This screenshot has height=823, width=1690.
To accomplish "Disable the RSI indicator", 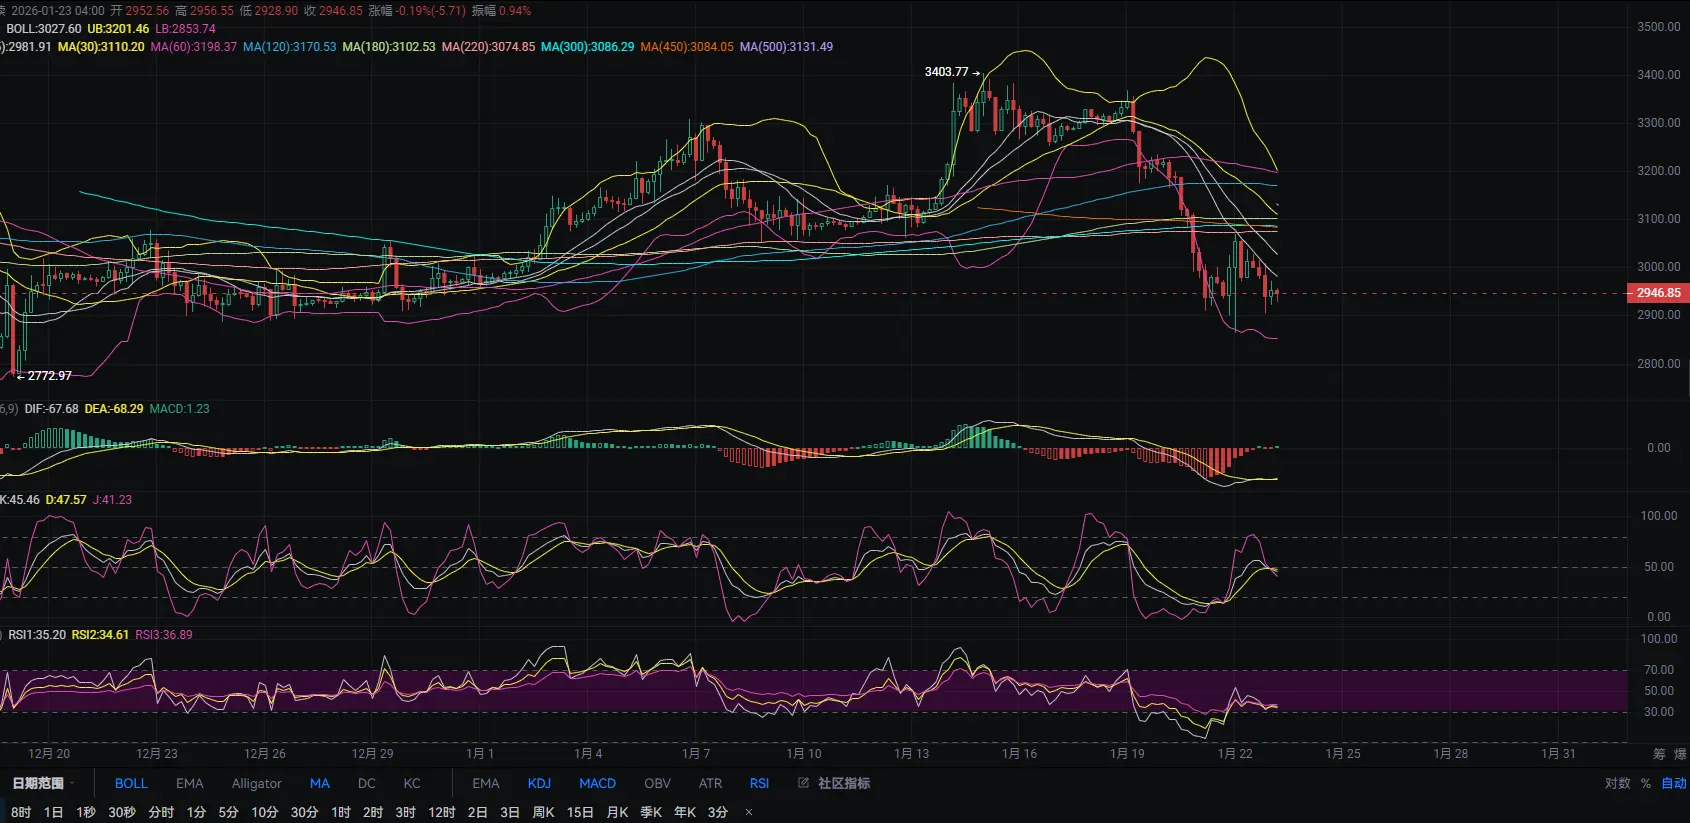I will [x=759, y=783].
